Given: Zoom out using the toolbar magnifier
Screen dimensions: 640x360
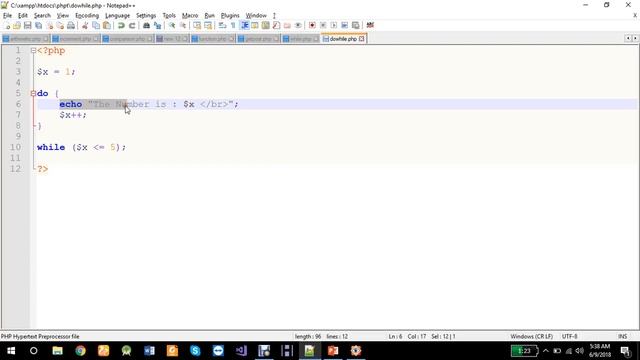Looking at the screenshot, I should tap(183, 25).
